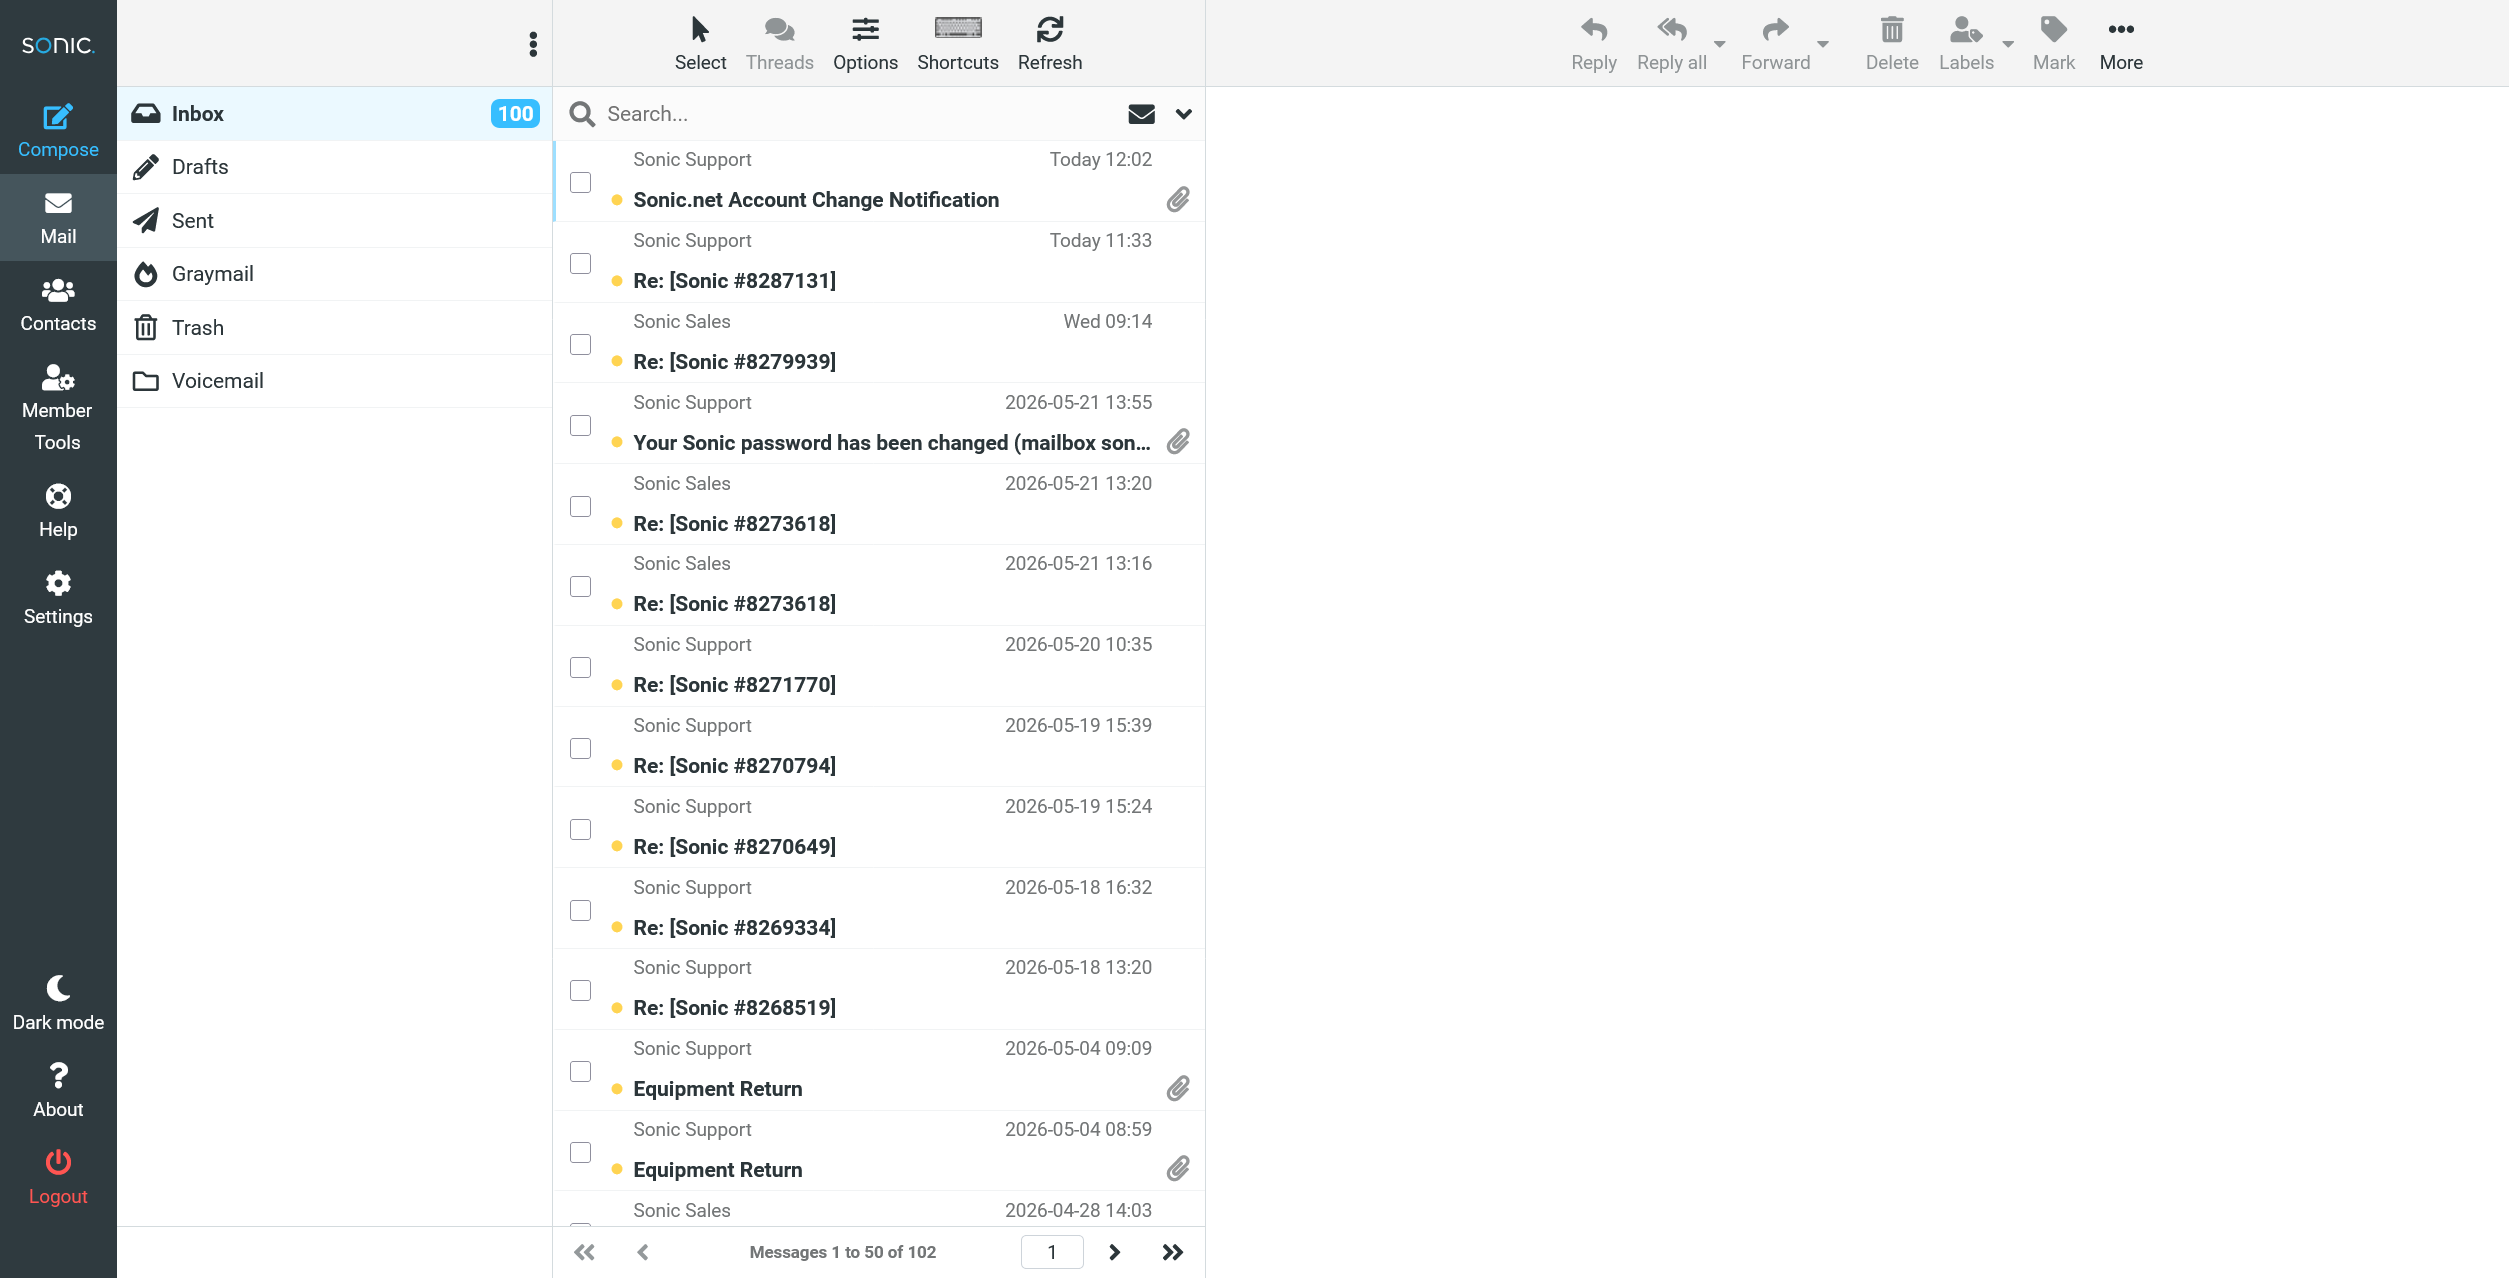Open the Trash folder
Image resolution: width=2509 pixels, height=1278 pixels.
(x=335, y=328)
